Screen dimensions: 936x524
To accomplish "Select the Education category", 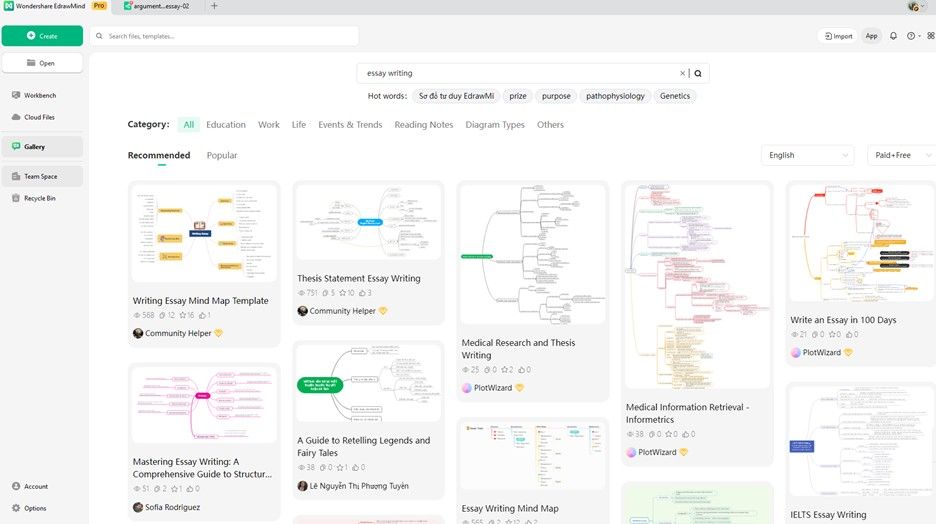I will click(x=226, y=125).
